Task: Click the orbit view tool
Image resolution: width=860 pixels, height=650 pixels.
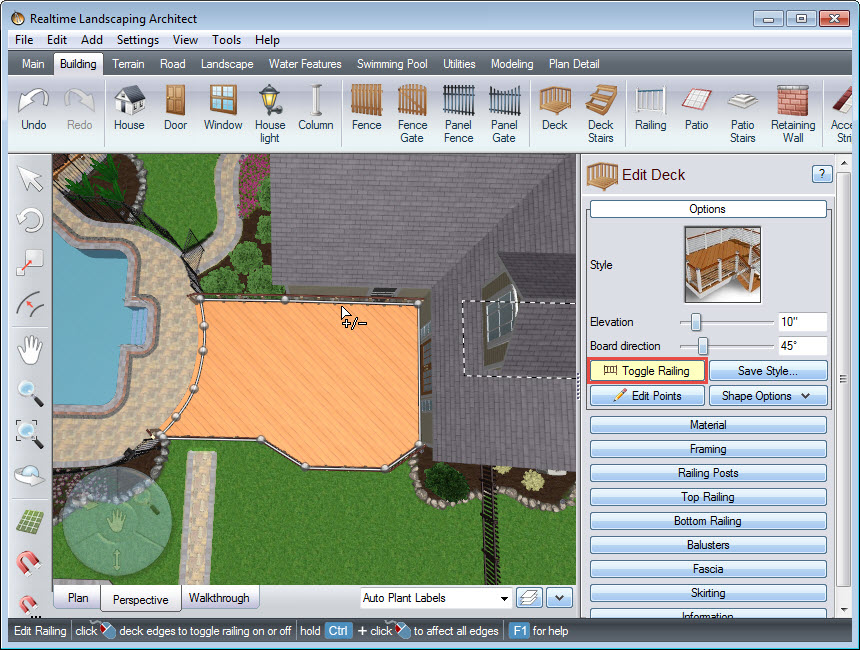Action: pyautogui.click(x=30, y=476)
